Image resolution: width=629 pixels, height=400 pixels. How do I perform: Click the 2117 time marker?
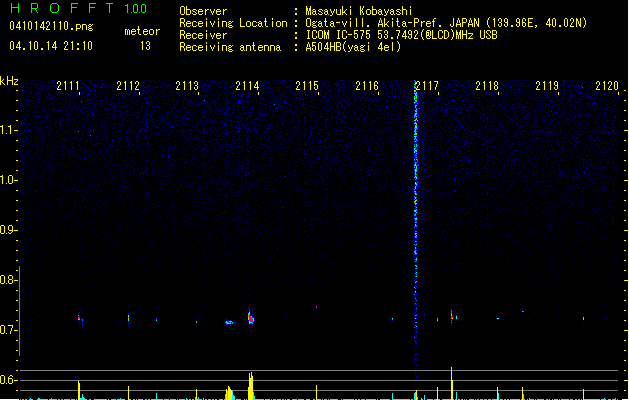click(427, 86)
